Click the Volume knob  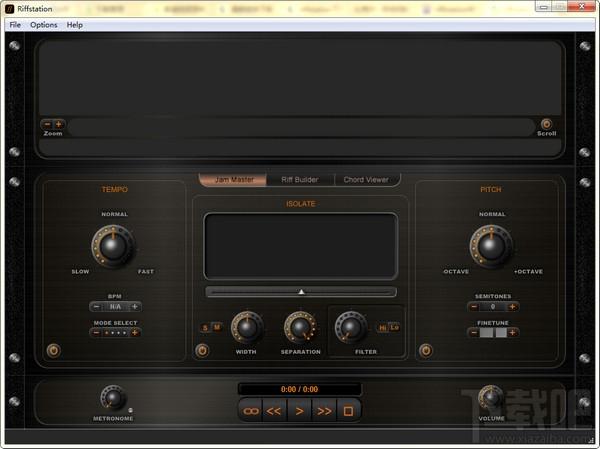[491, 398]
